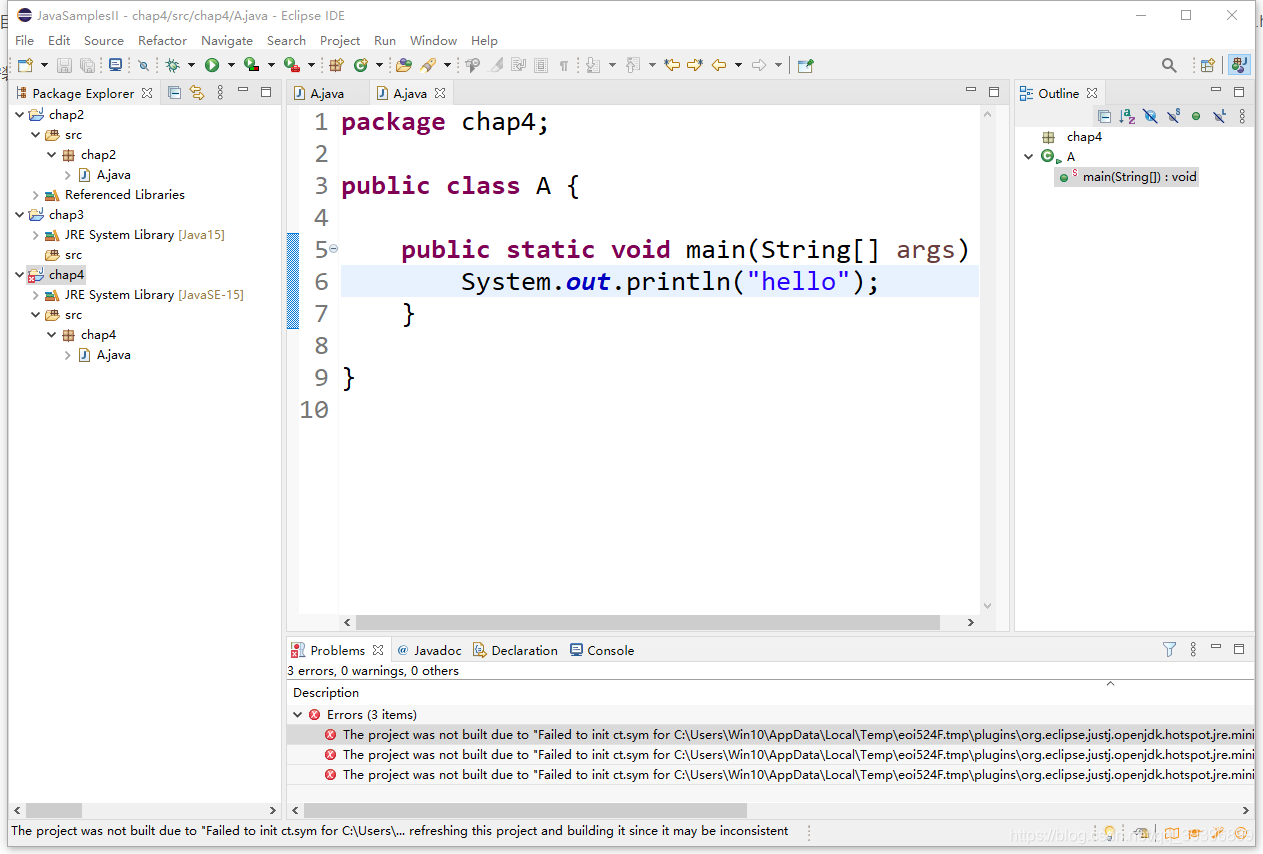Click Next Annotation icon in toolbar
Screen dimensions: 1263x854
pos(592,65)
